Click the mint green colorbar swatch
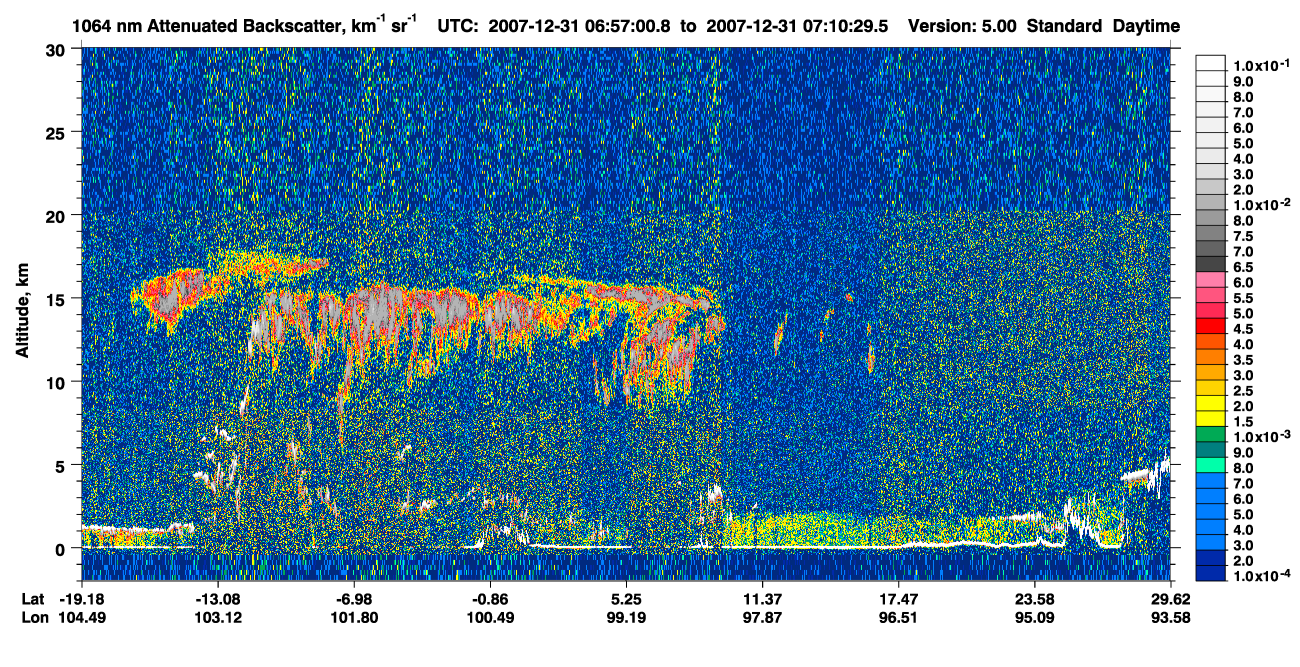1300x667 pixels. tap(1211, 465)
